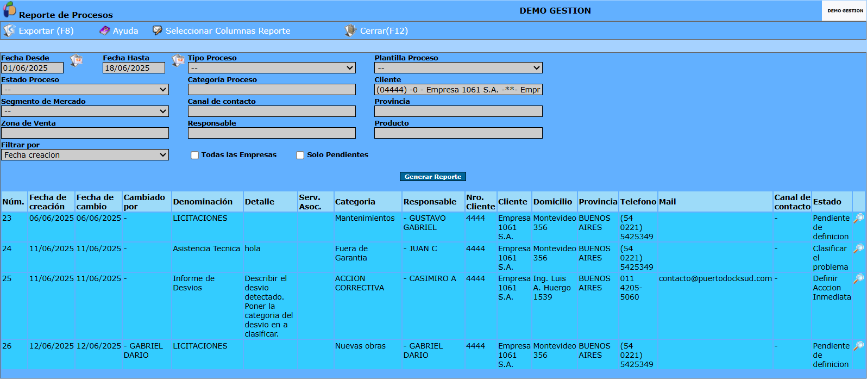
Task: Open Ayuda help book icon
Action: point(105,31)
